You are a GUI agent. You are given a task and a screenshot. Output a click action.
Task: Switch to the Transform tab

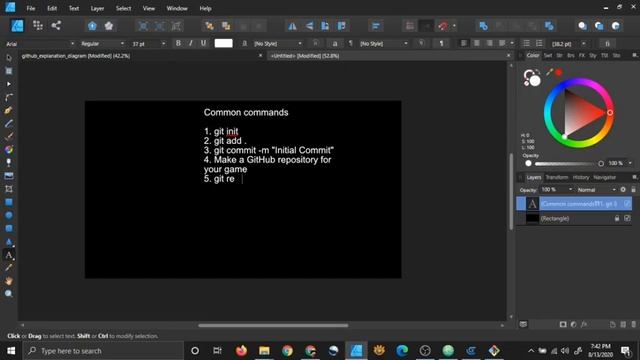pyautogui.click(x=557, y=177)
